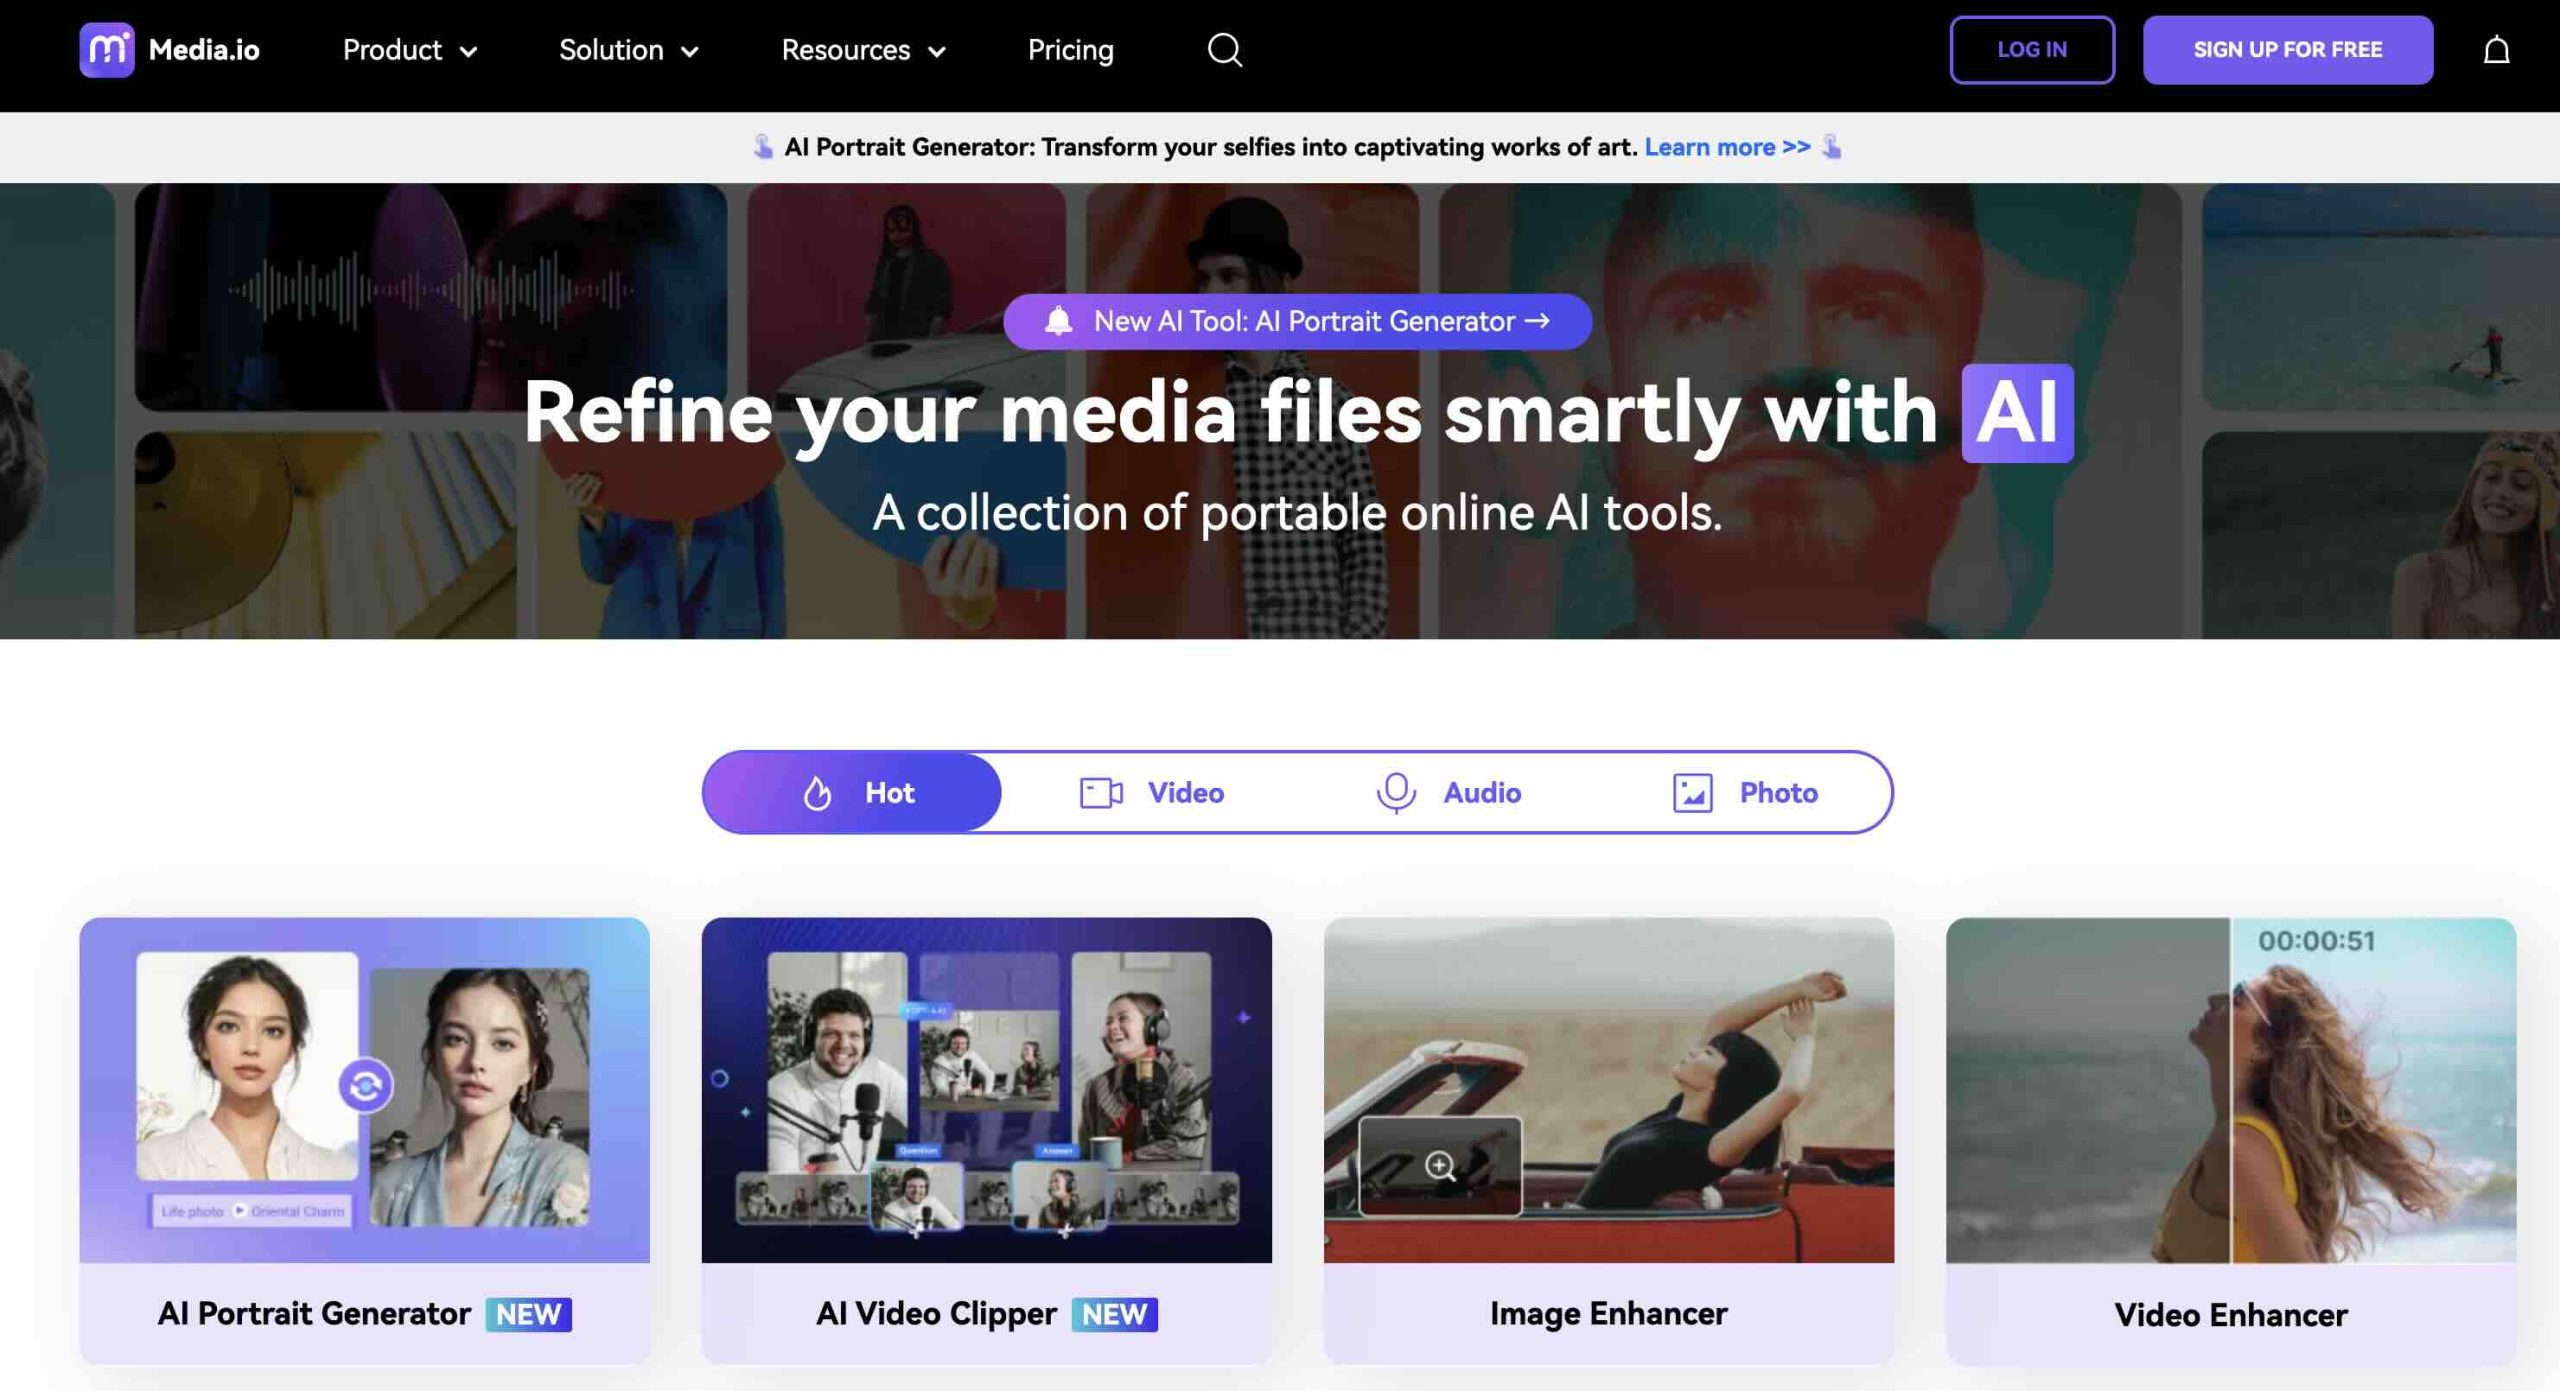
Task: Expand the Solution dropdown
Action: (628, 48)
